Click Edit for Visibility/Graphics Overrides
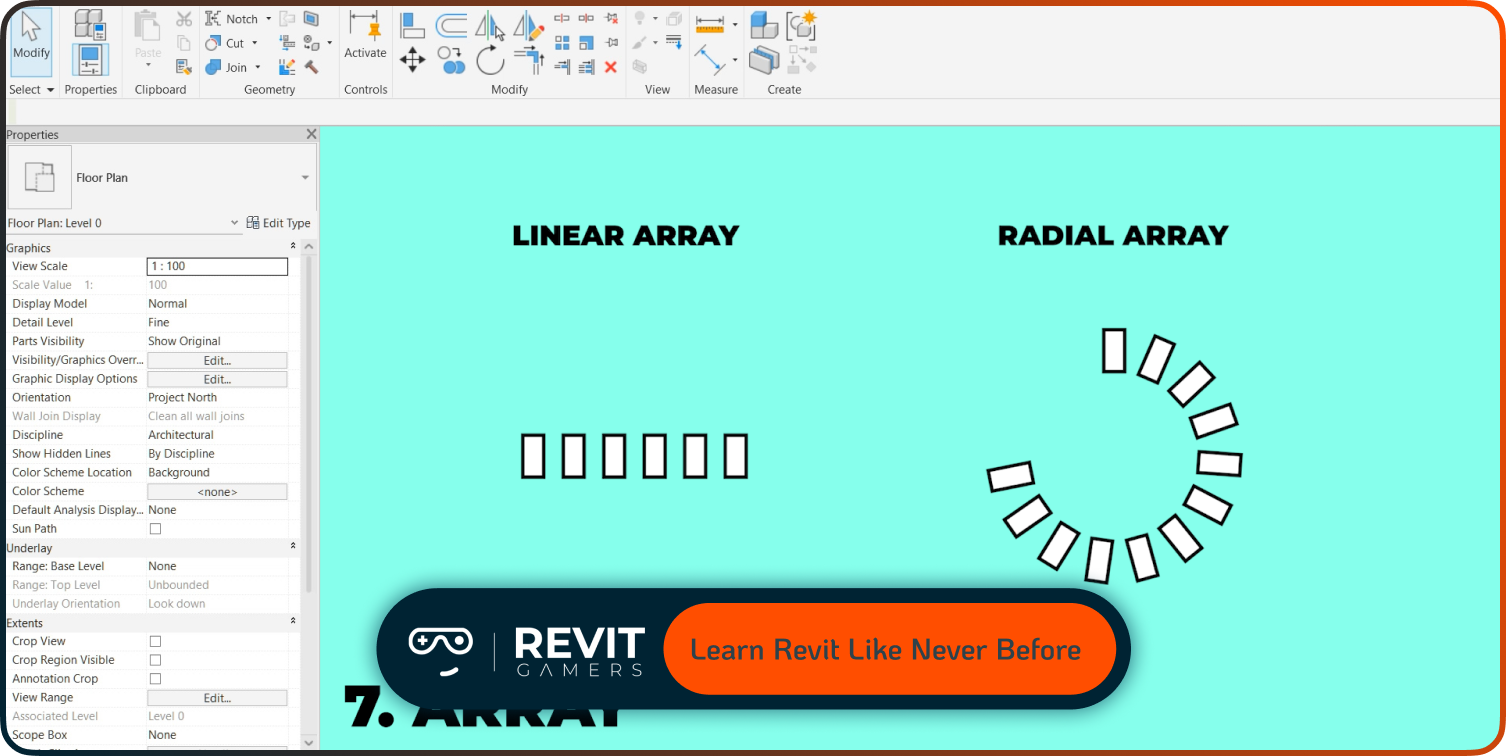 (x=217, y=360)
